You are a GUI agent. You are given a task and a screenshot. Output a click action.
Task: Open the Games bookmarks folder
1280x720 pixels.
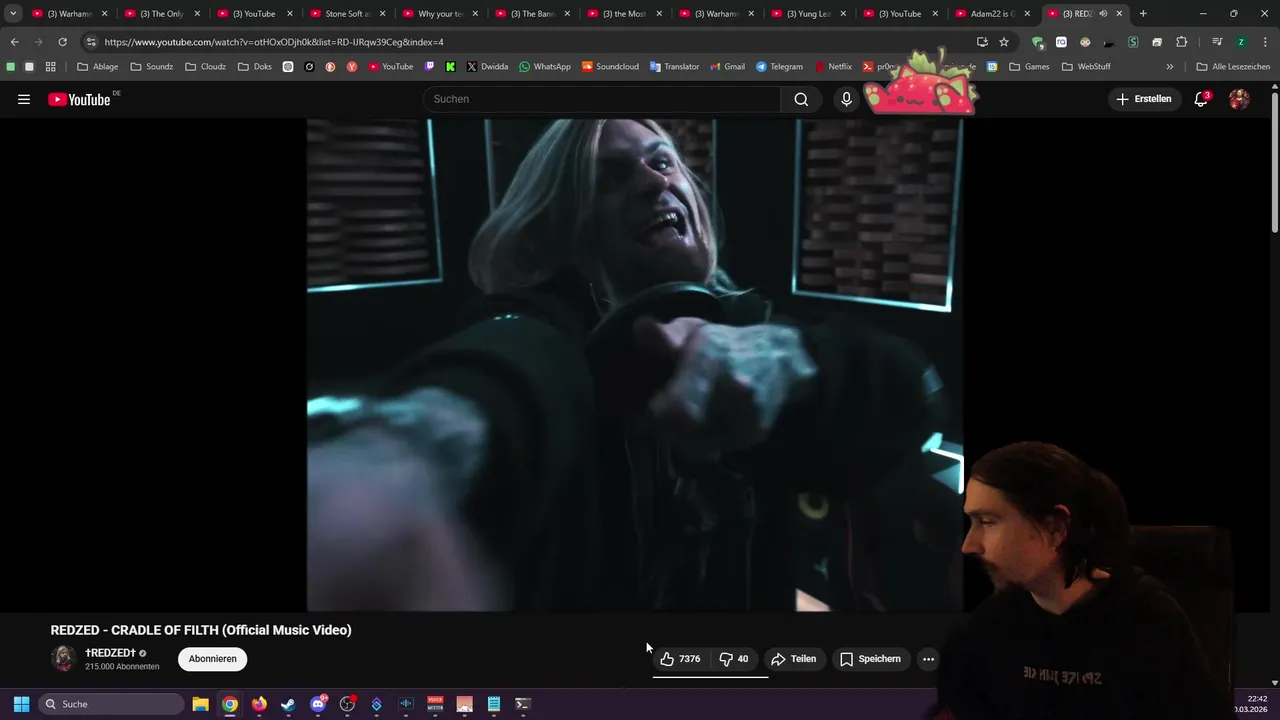point(1029,67)
